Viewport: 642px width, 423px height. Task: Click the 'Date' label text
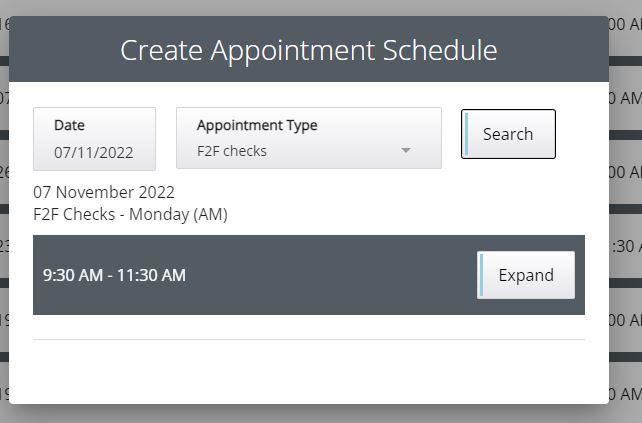point(69,125)
